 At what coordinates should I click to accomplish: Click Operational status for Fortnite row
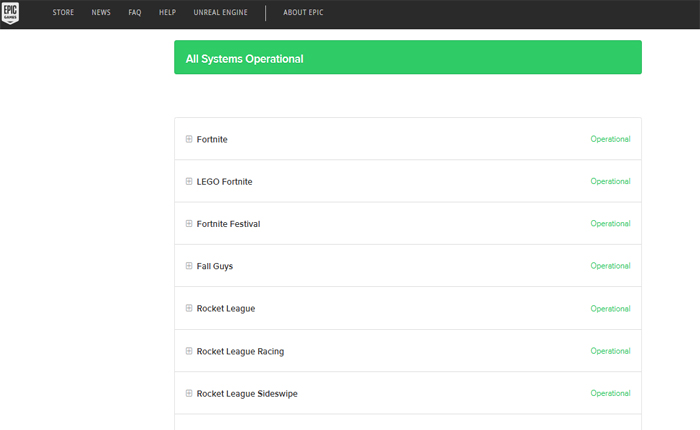(x=610, y=139)
